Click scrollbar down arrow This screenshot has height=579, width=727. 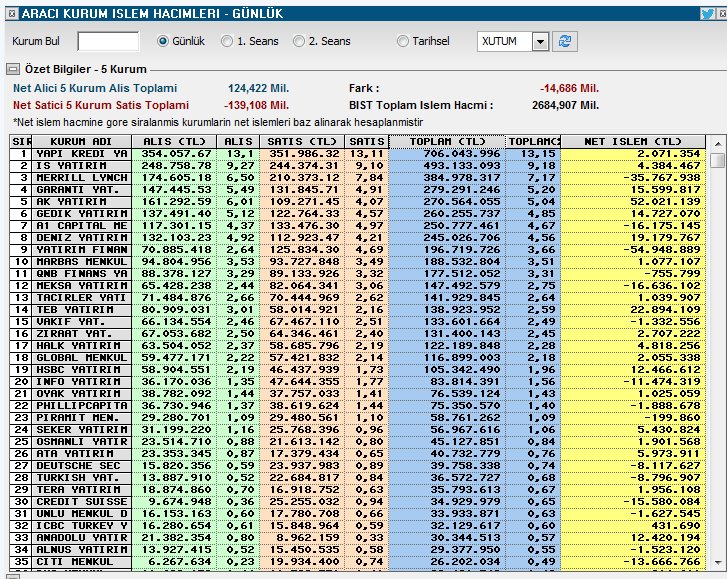click(718, 562)
